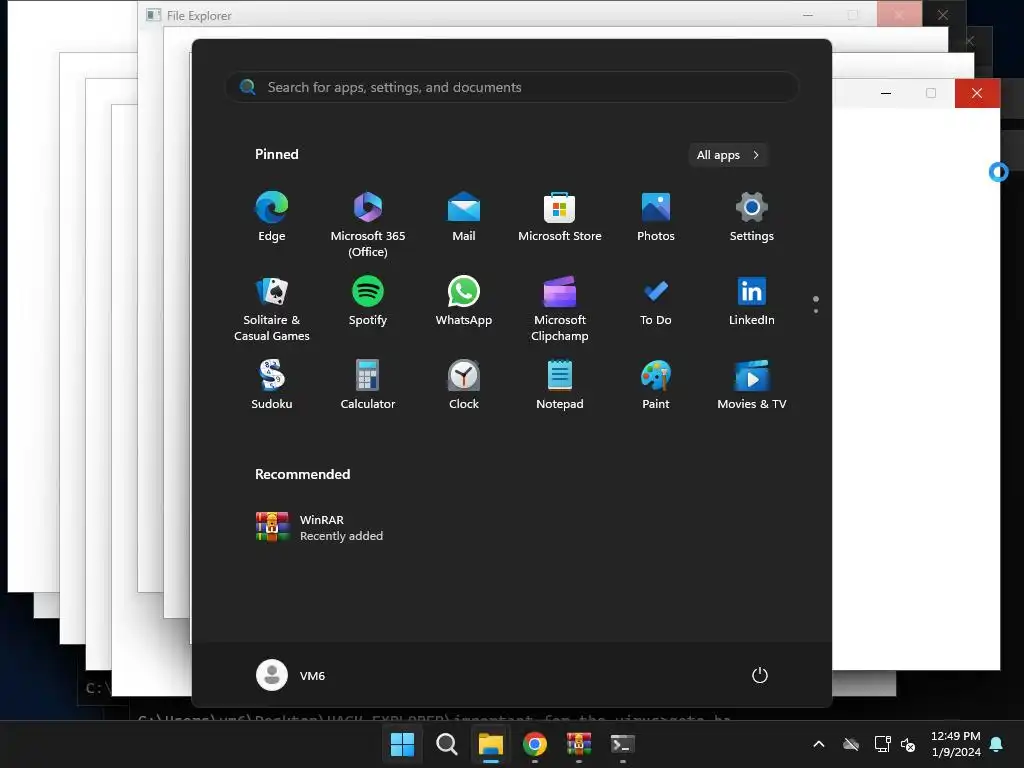Viewport: 1024px width, 768px height.
Task: Switch to the terminal window on taskbar
Action: 622,744
